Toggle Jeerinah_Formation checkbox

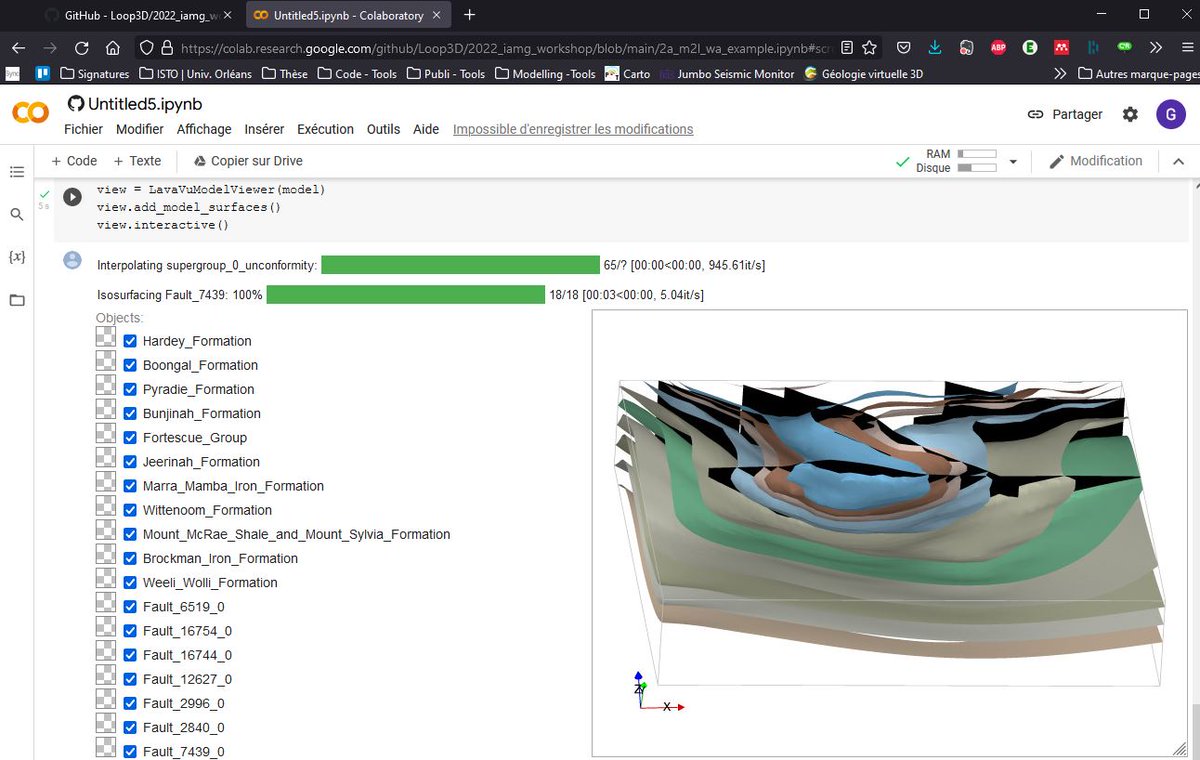coord(130,462)
